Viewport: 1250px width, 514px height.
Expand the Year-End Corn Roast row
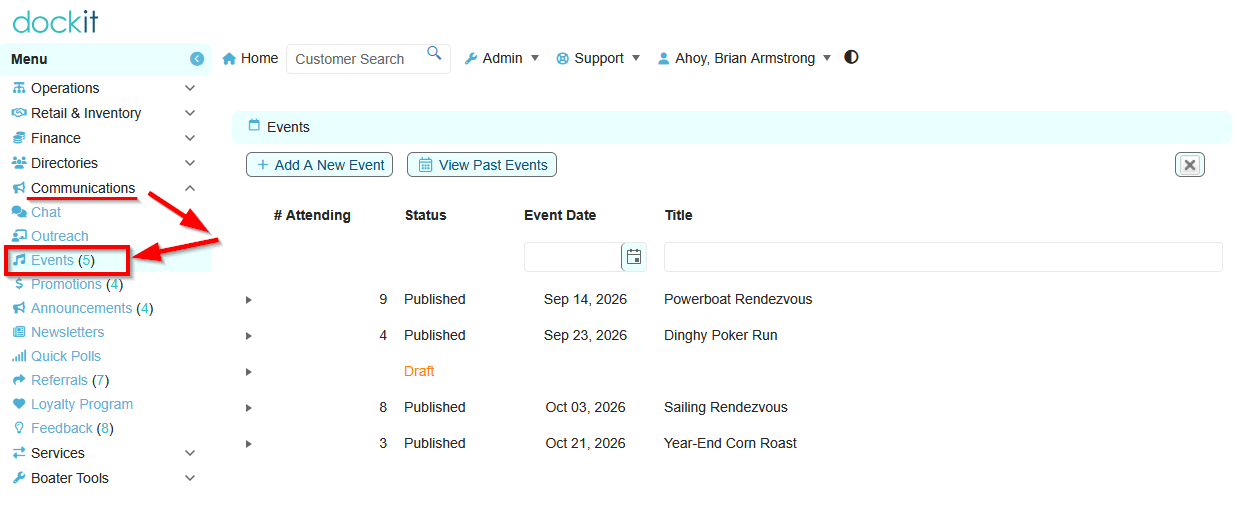pos(249,444)
